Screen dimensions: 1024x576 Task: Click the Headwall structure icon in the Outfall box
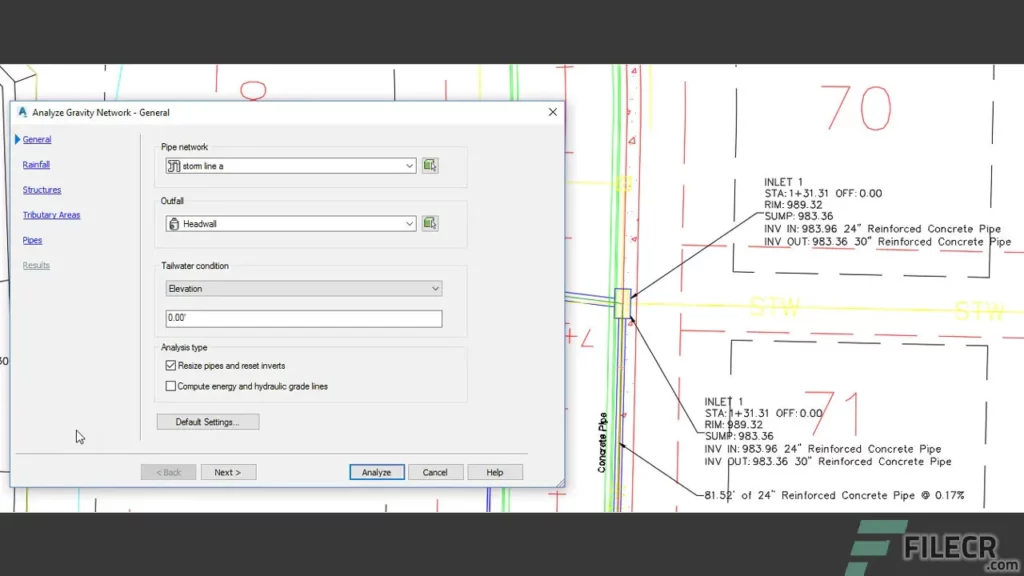pyautogui.click(x=174, y=224)
